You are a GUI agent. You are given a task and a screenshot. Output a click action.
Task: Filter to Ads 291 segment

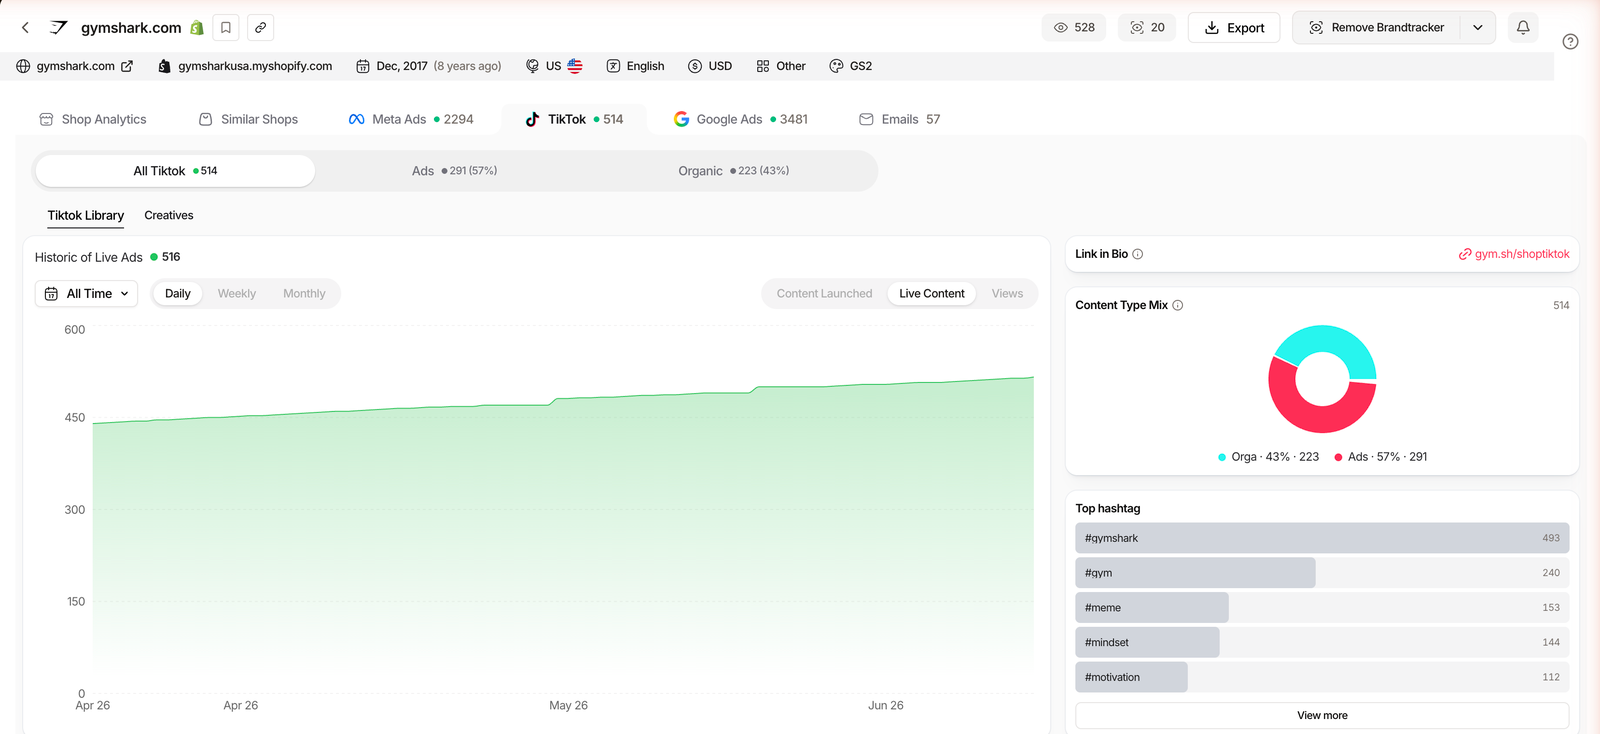(455, 171)
